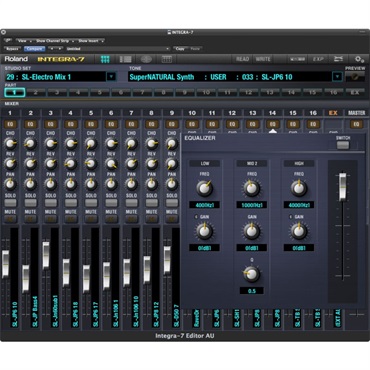The height and width of the screenshot is (370, 370).
Task: Select PART 8 tab
Action: [x=163, y=92]
